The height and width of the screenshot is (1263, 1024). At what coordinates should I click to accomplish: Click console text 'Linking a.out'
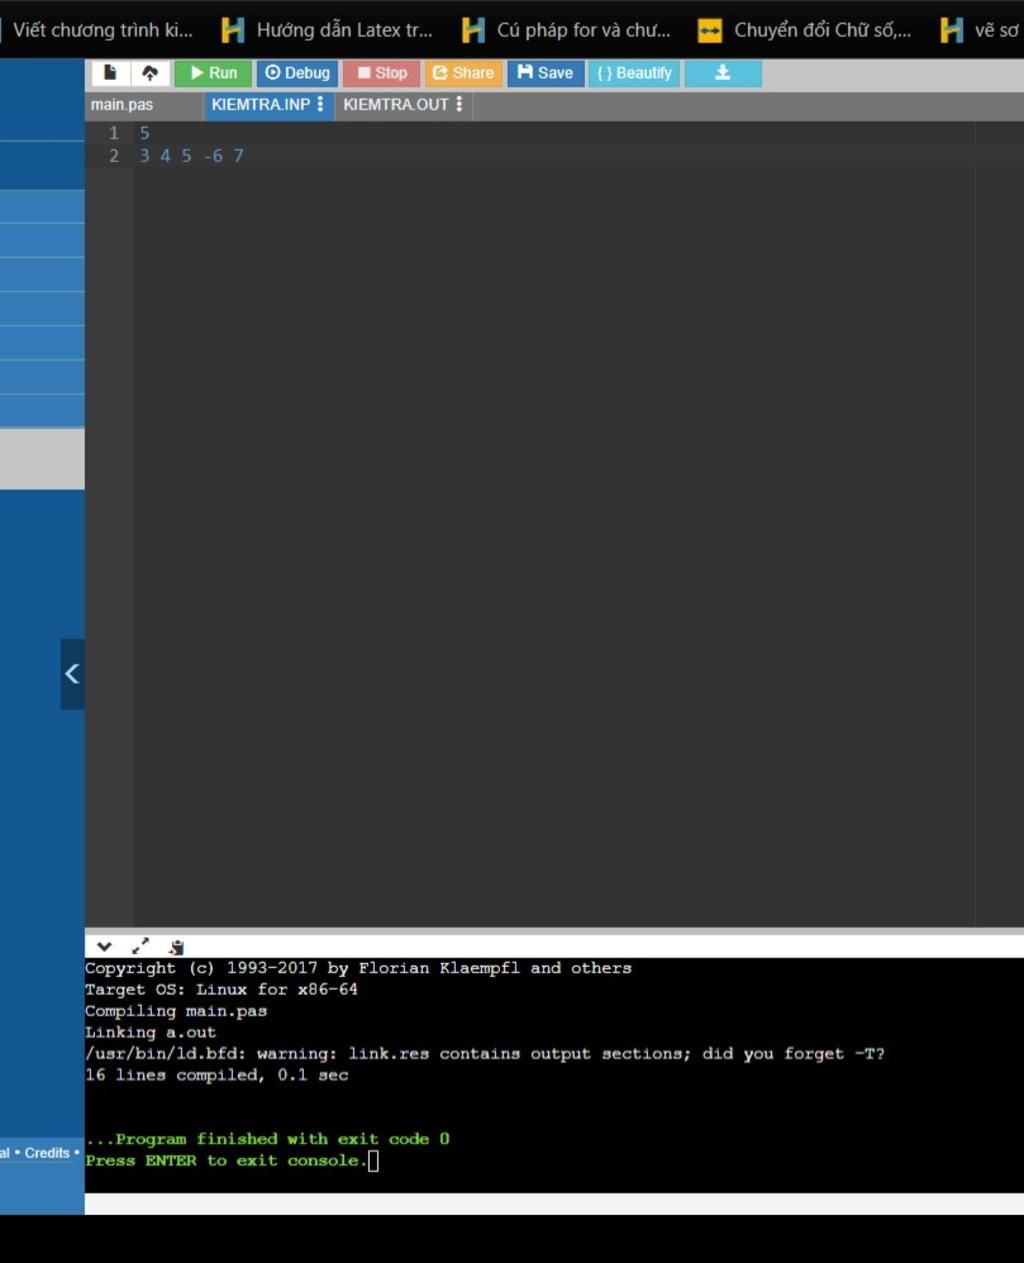pos(150,1032)
